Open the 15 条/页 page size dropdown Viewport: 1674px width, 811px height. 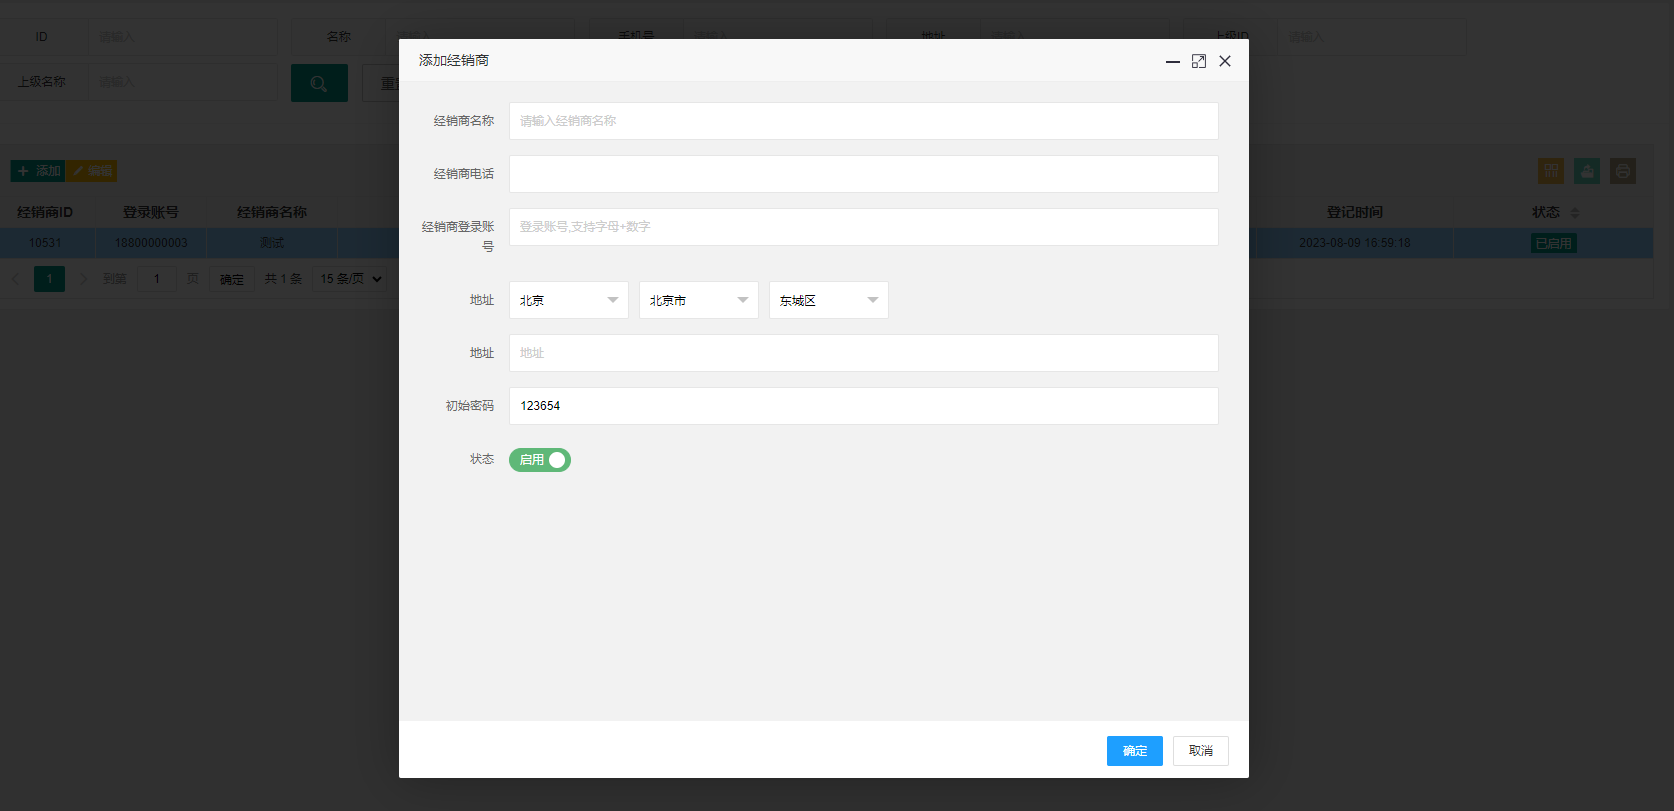point(351,279)
